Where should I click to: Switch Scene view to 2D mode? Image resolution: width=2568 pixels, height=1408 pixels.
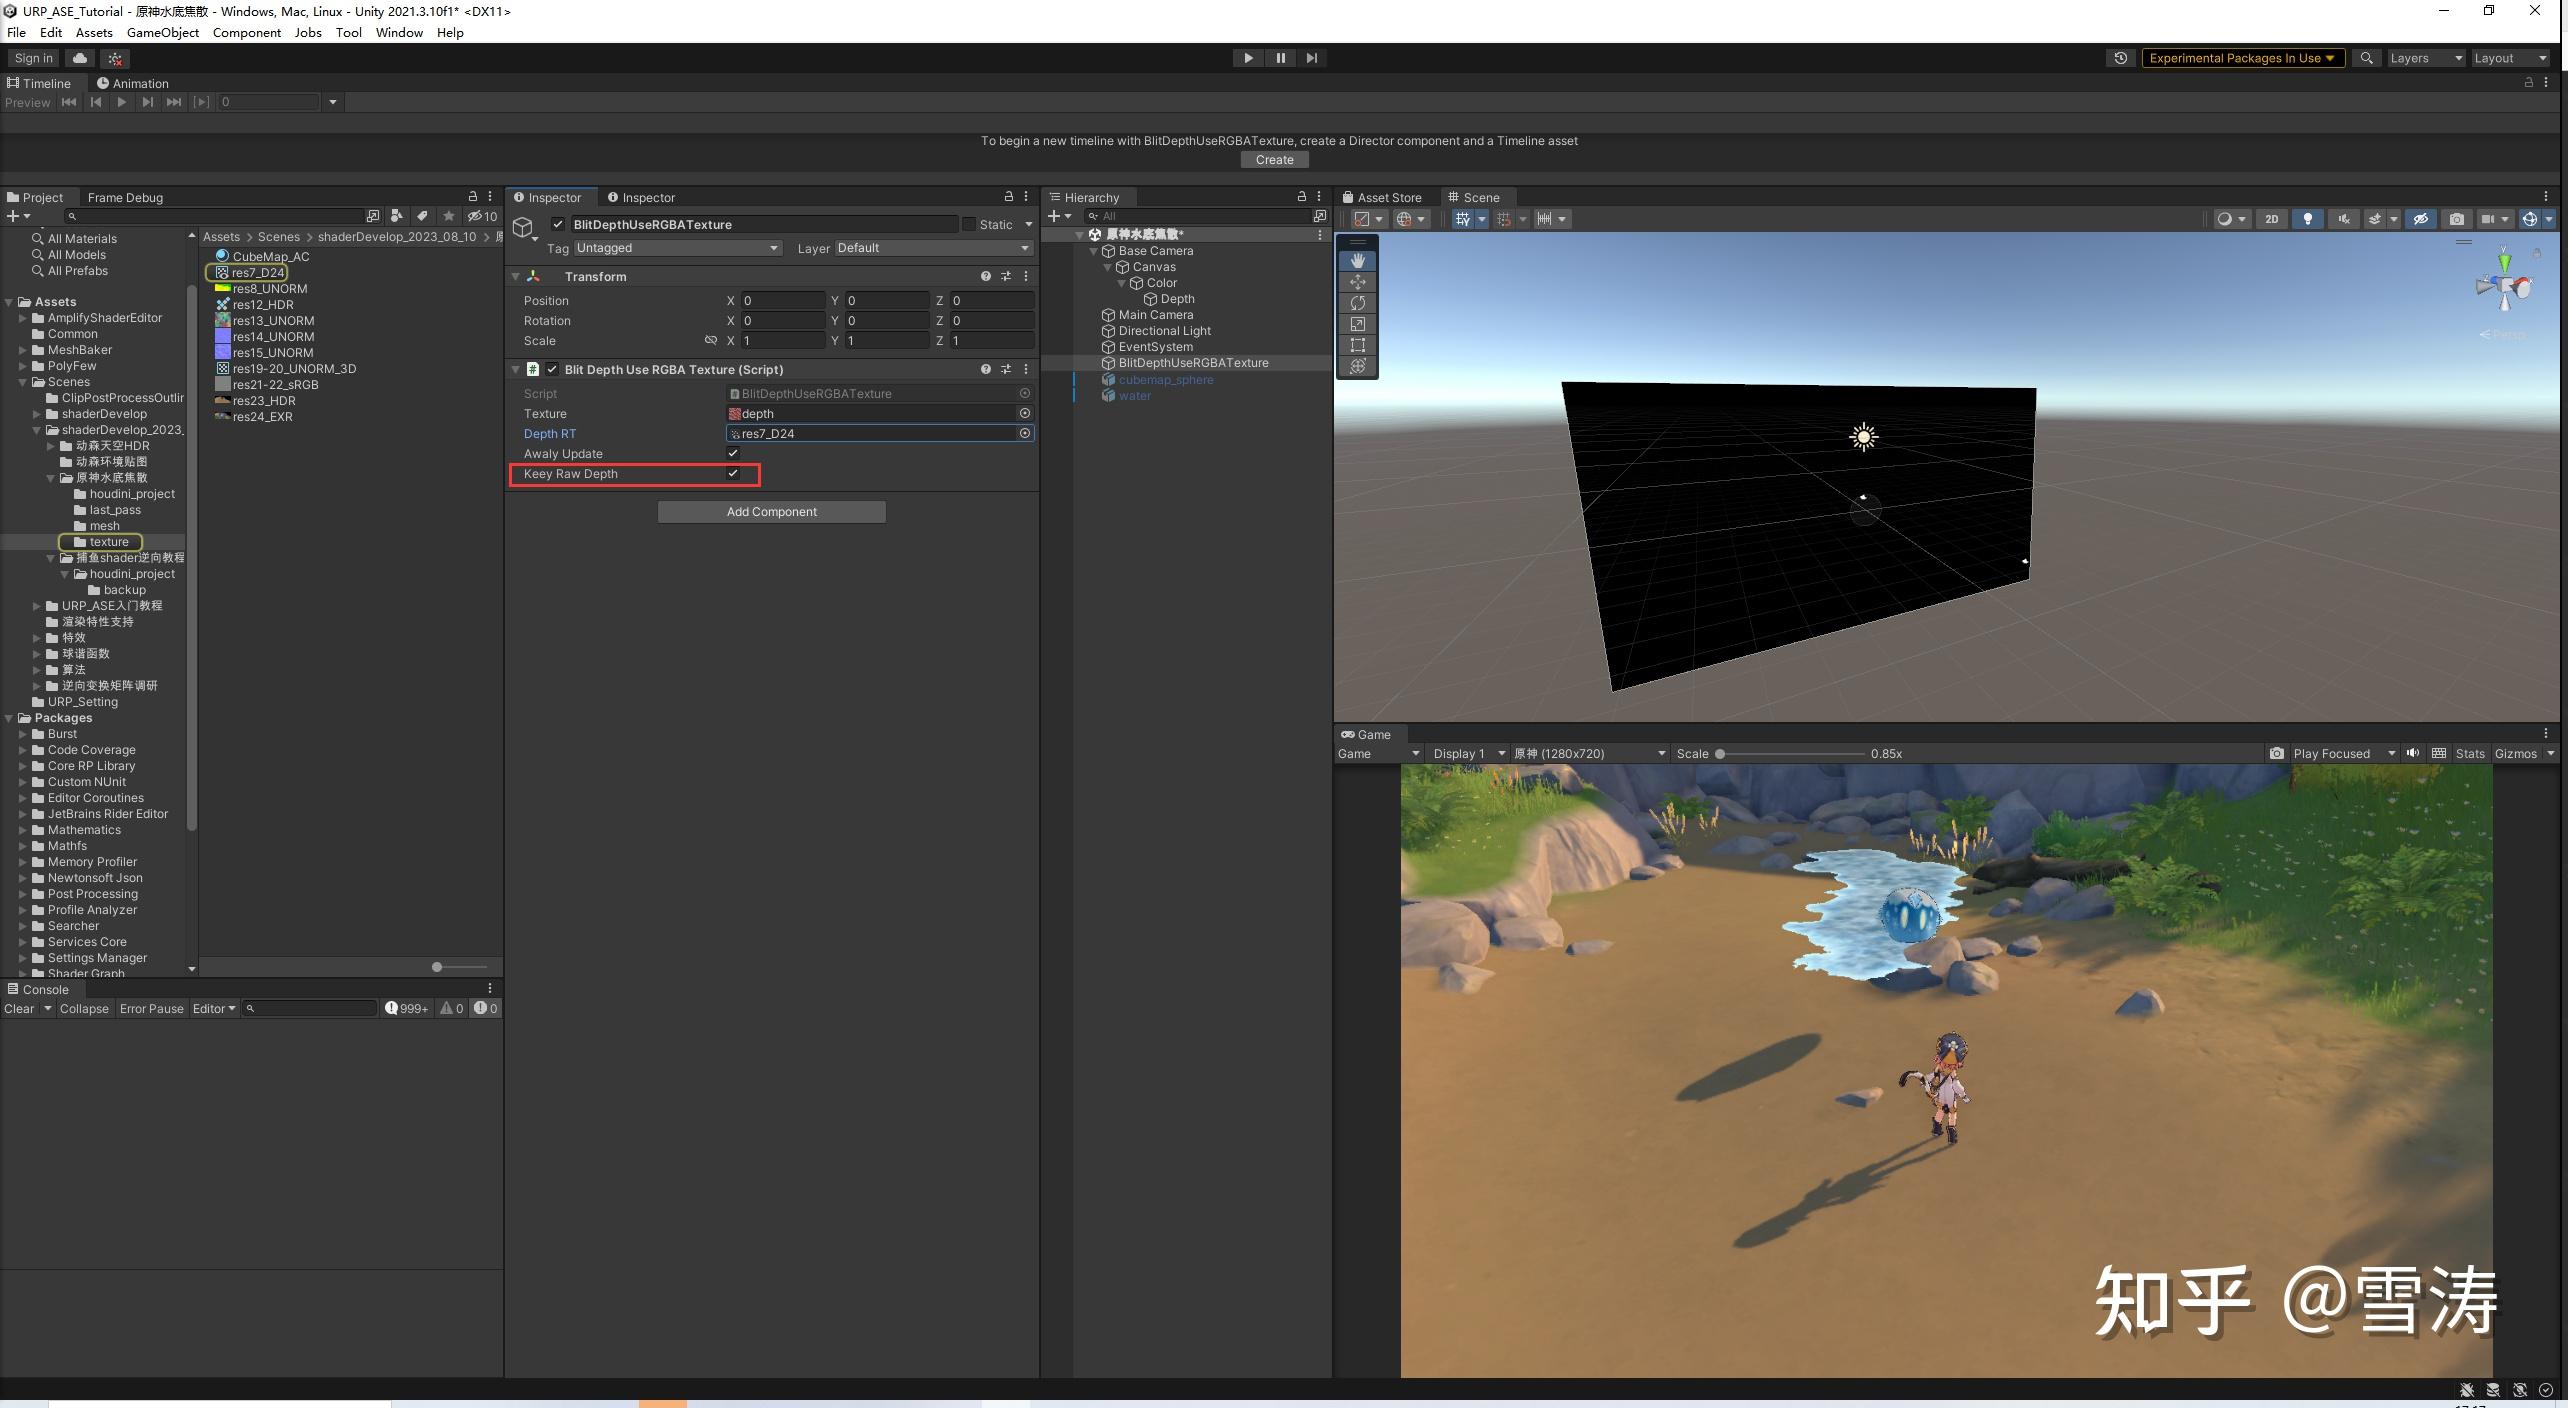point(2273,219)
